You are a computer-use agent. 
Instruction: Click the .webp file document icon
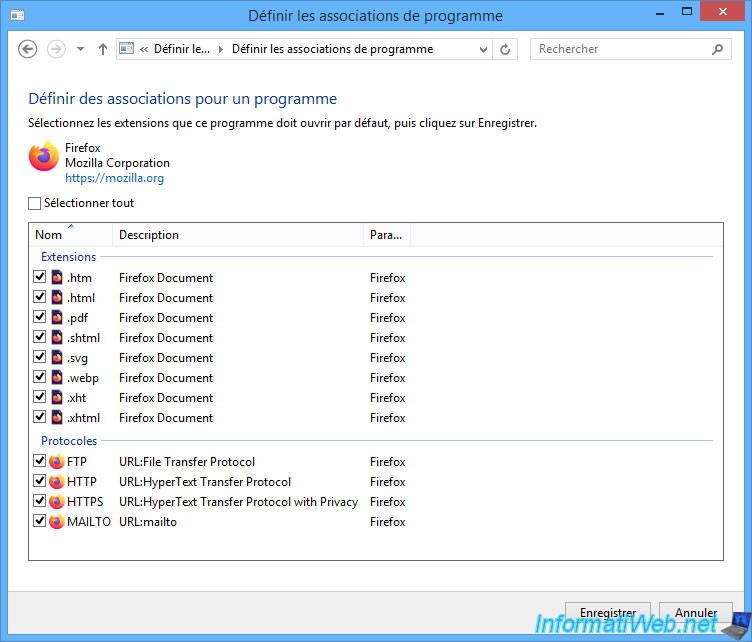click(57, 377)
